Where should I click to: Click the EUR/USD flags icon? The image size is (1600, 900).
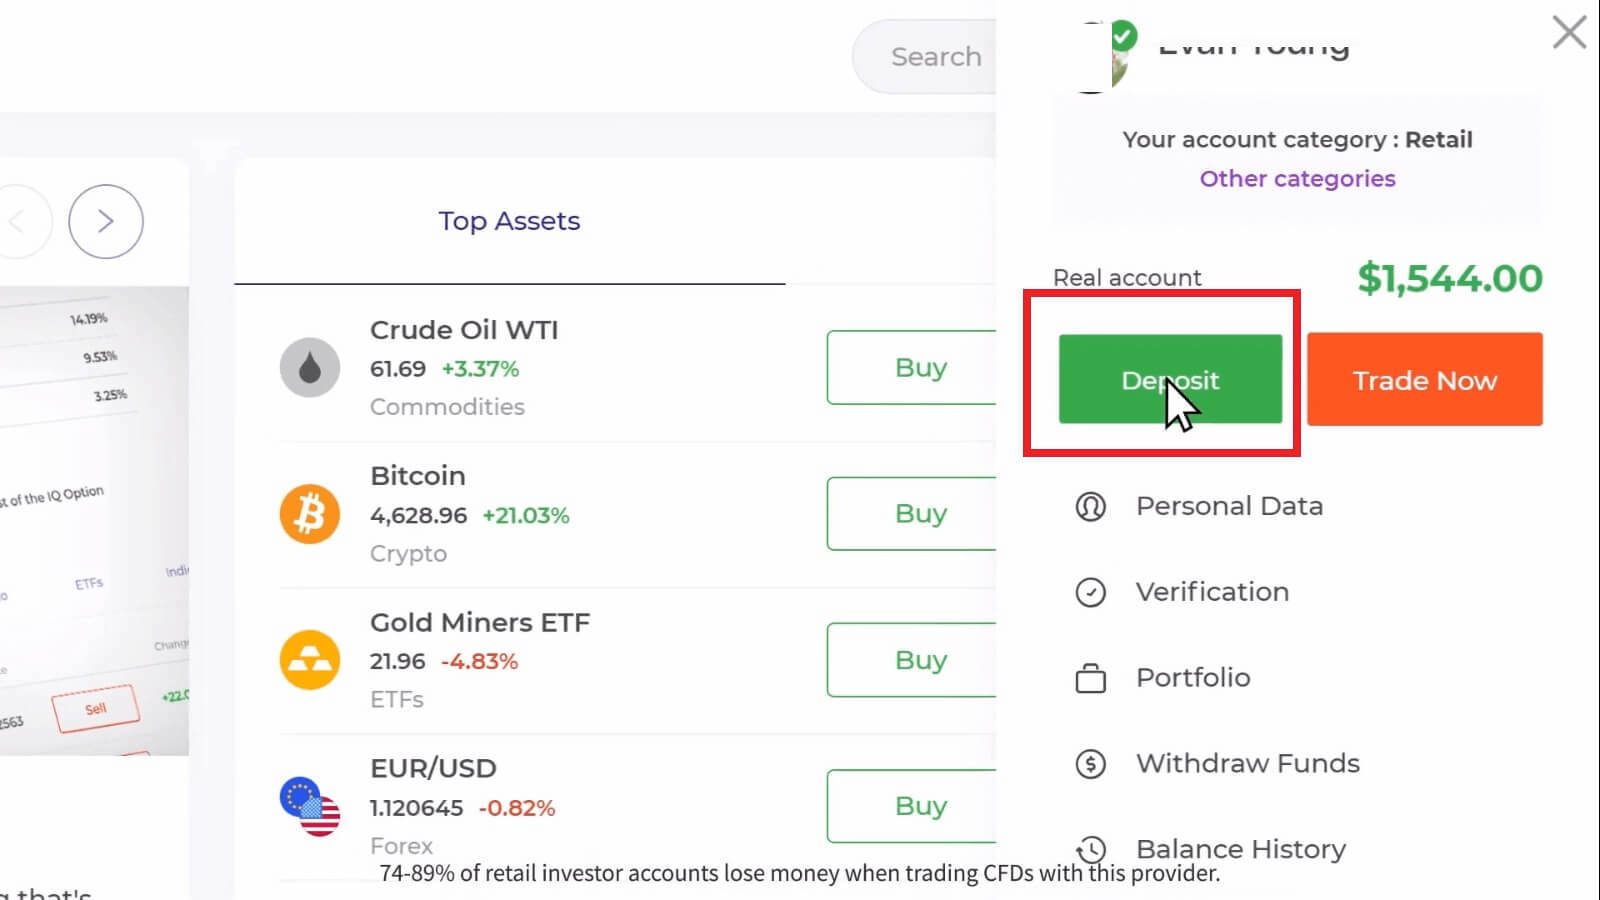[310, 806]
